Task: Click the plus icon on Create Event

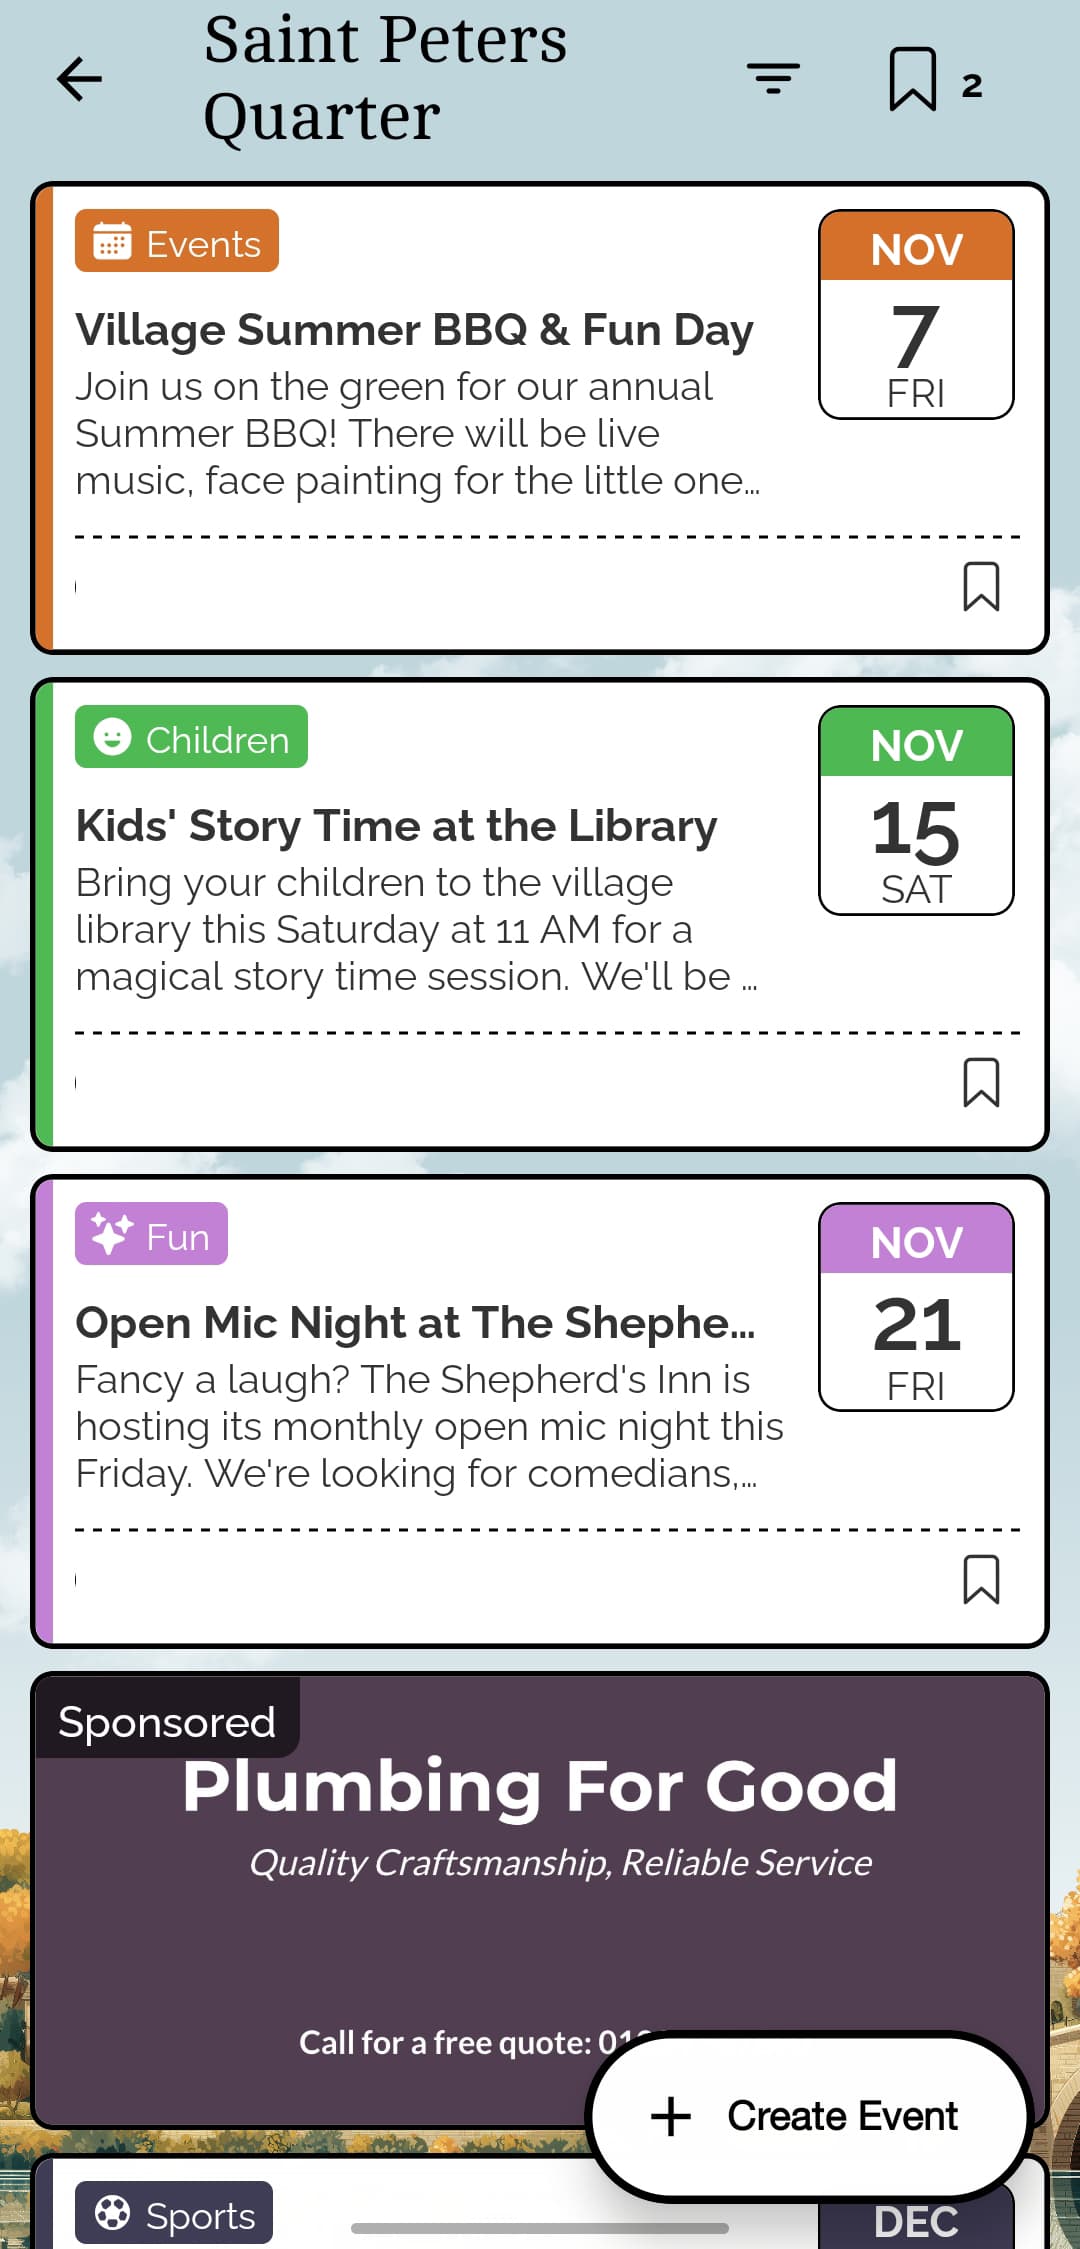Action: click(x=671, y=2117)
